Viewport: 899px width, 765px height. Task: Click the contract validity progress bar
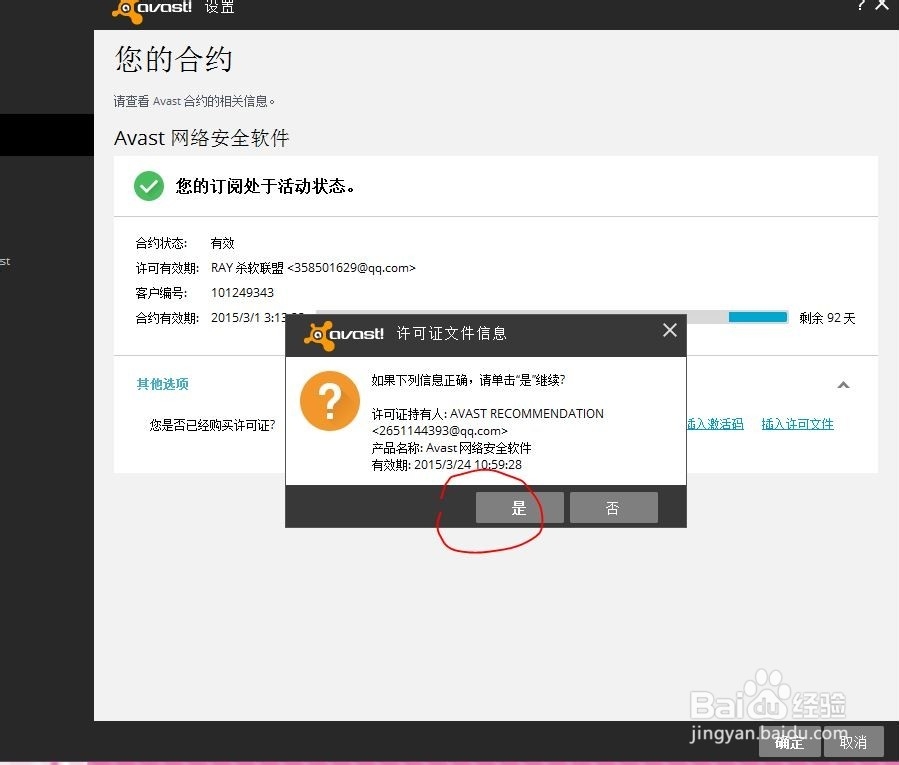[x=552, y=317]
